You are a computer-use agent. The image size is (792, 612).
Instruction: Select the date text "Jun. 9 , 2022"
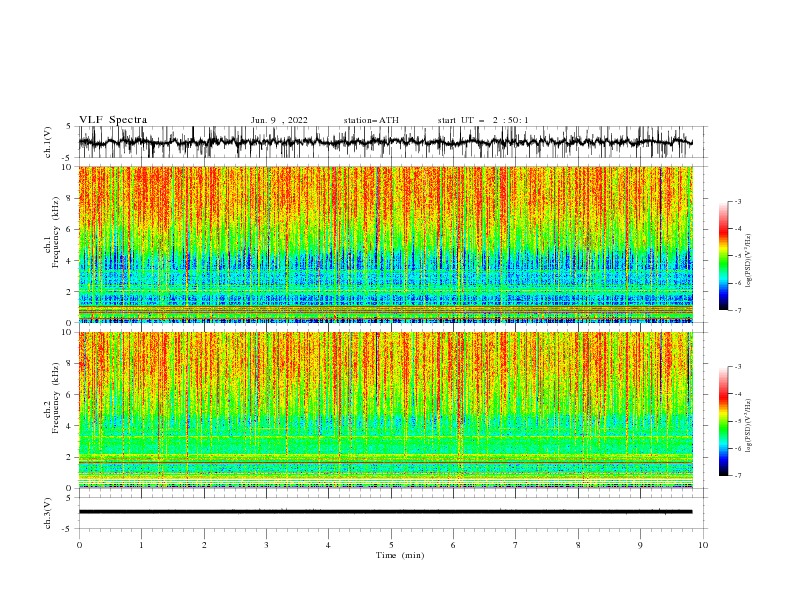point(279,120)
